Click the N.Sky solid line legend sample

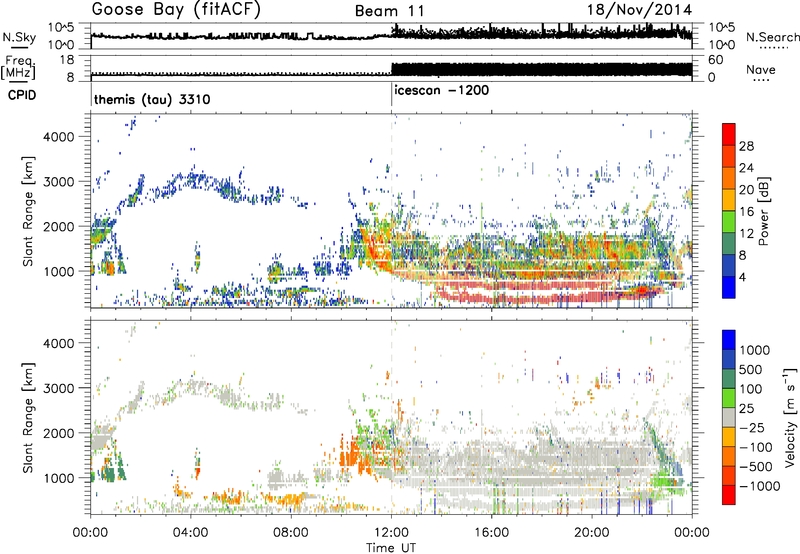click(19, 48)
